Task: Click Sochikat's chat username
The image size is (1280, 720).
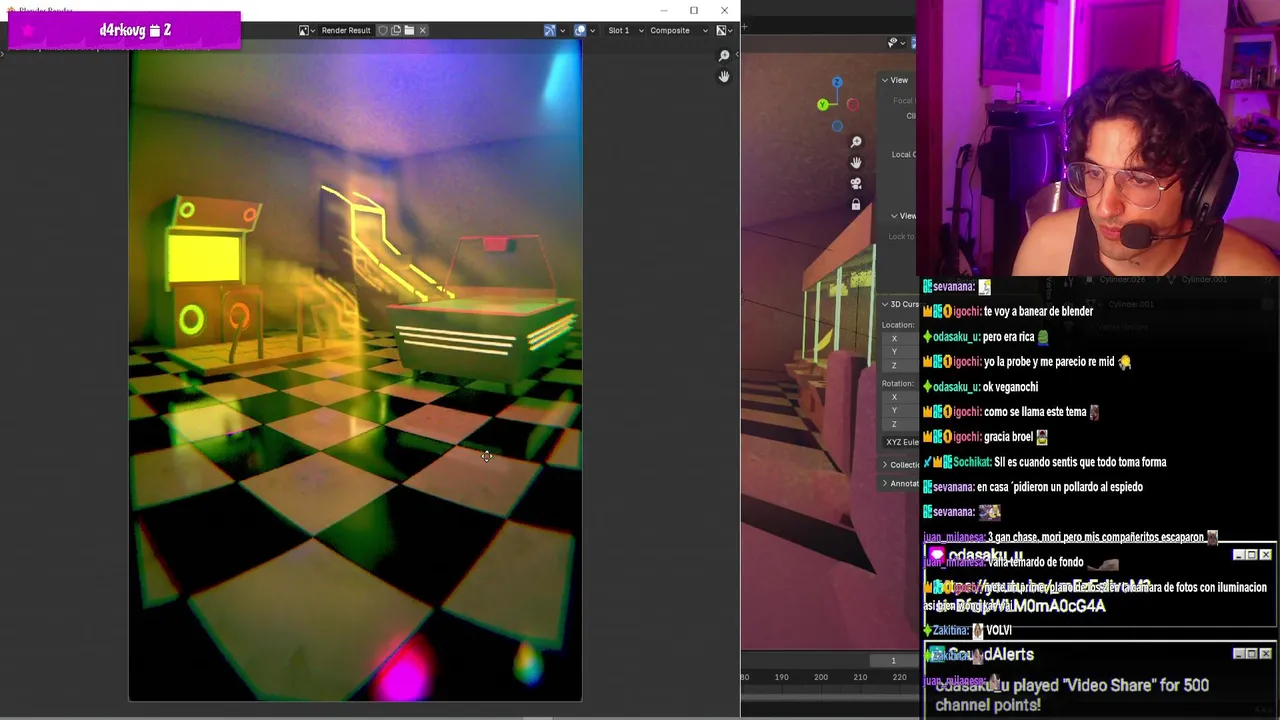Action: pyautogui.click(x=971, y=462)
